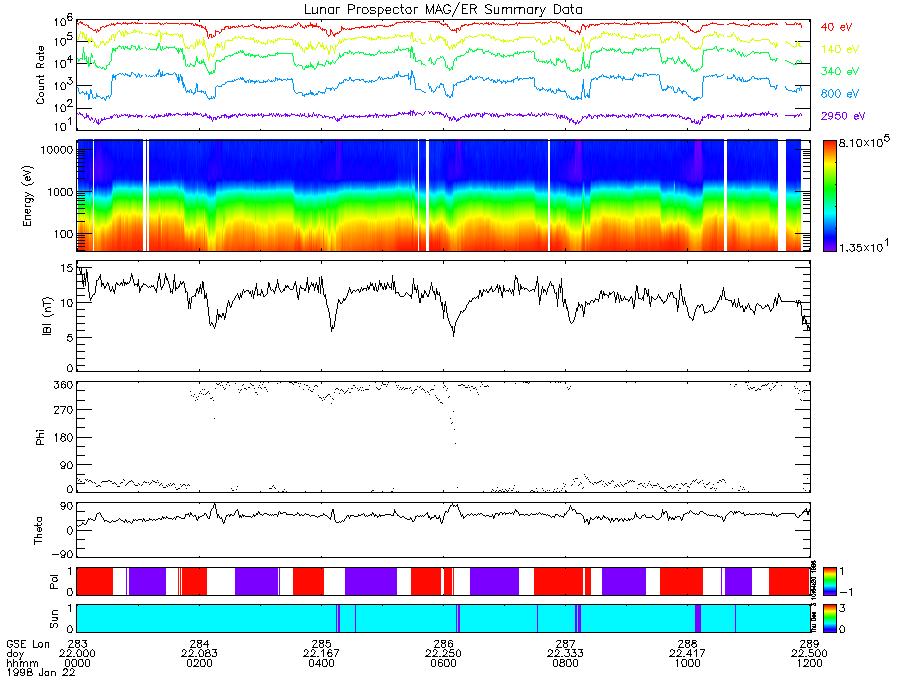Click time tick '1200'
Viewport: 900px width, 700px height.
809,663
